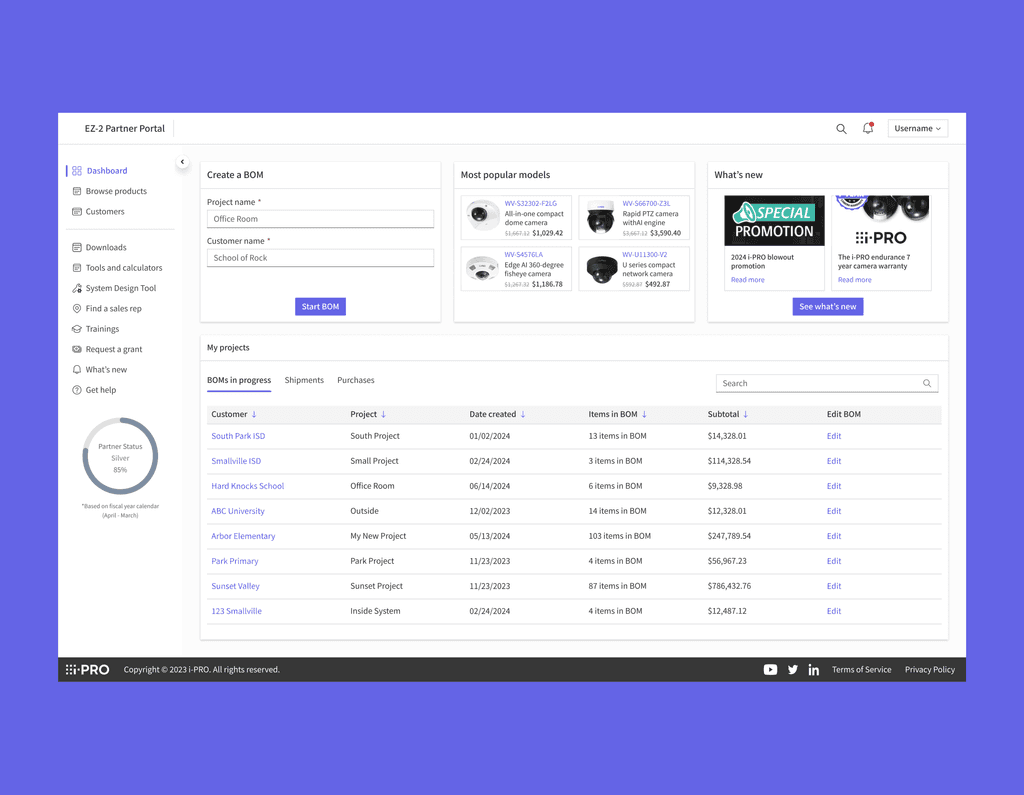The height and width of the screenshot is (795, 1024).
Task: Click the Special Promotion banner image
Action: [x=775, y=221]
